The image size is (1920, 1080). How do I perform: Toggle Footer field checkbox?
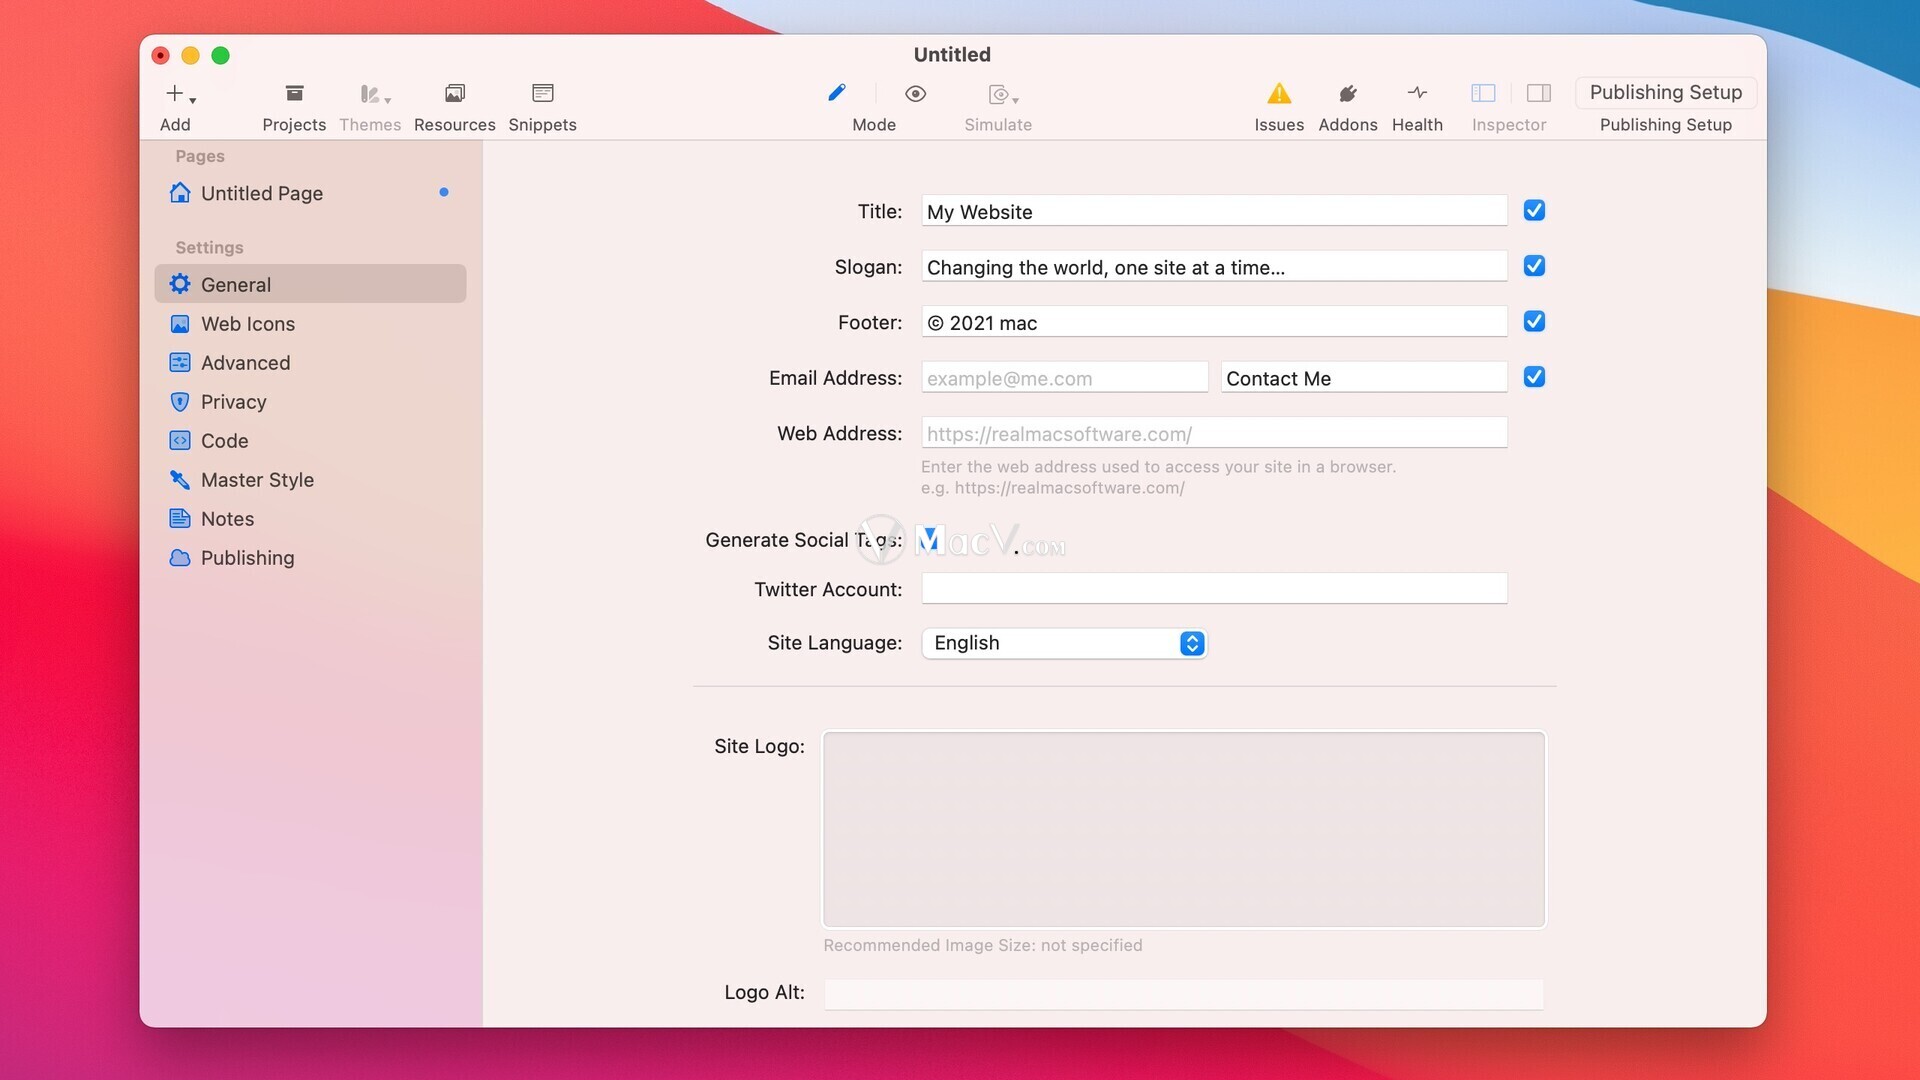point(1534,320)
